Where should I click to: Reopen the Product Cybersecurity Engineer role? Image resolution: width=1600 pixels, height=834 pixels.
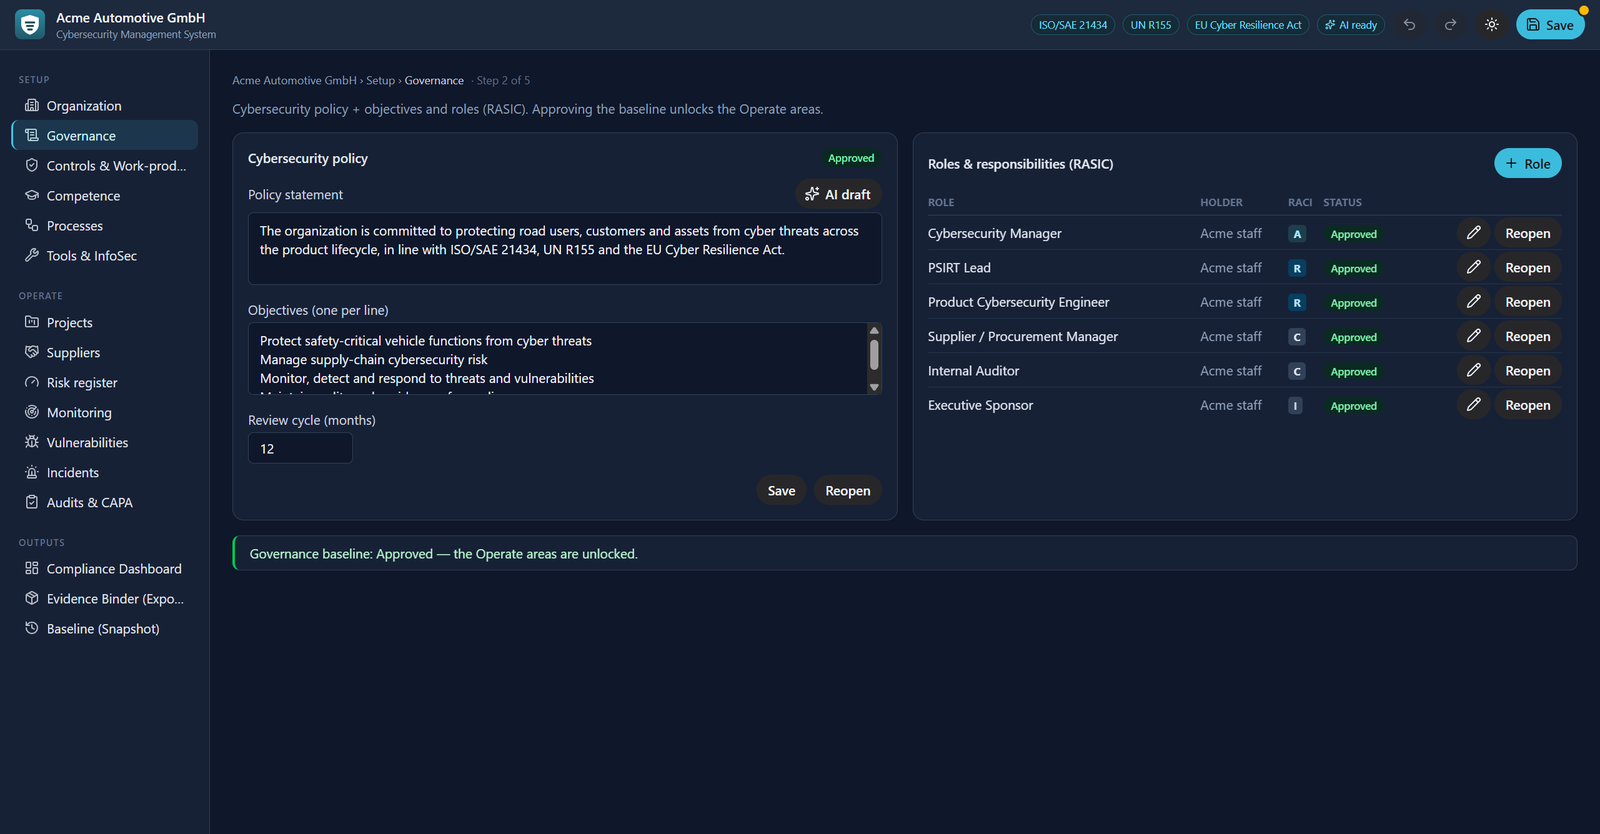(x=1528, y=302)
